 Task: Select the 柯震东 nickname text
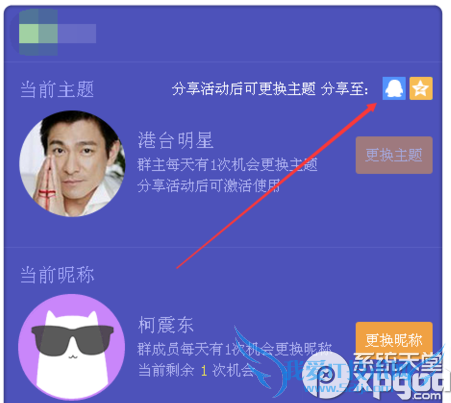coord(166,325)
